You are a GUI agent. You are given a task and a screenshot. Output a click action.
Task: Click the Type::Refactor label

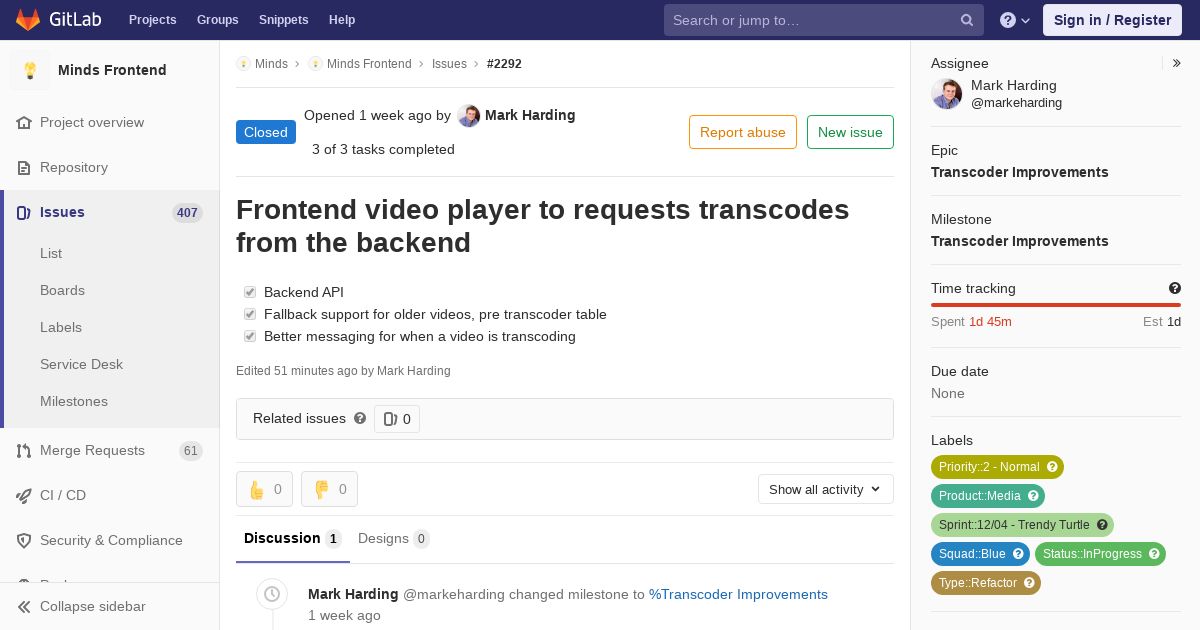point(986,583)
